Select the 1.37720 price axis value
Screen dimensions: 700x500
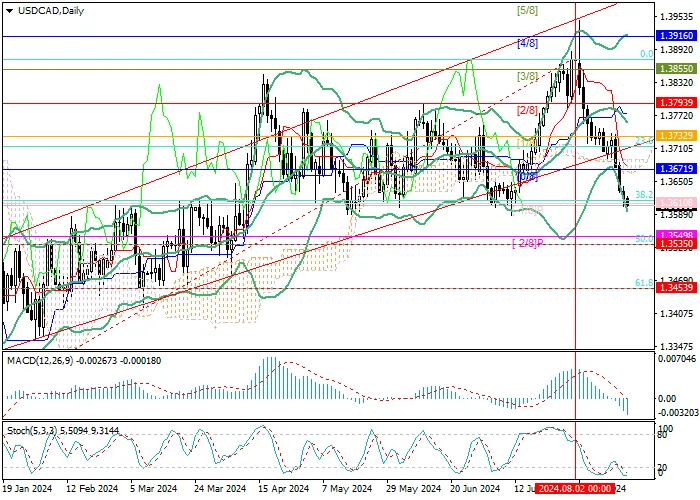click(678, 116)
